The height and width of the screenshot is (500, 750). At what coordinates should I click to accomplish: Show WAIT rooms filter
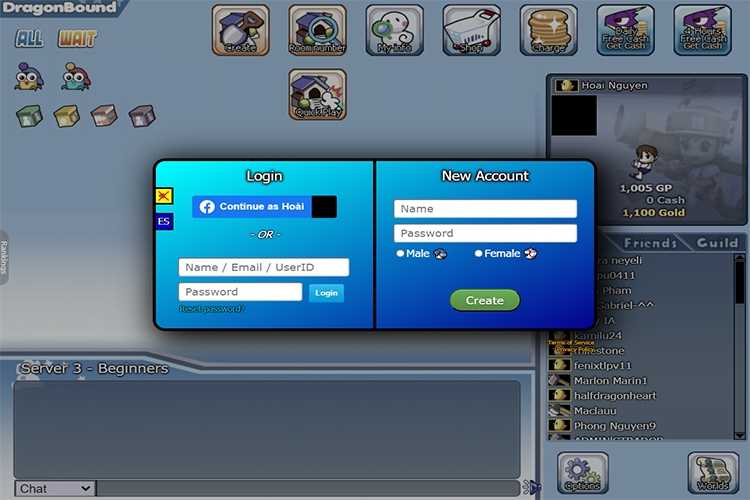click(77, 39)
